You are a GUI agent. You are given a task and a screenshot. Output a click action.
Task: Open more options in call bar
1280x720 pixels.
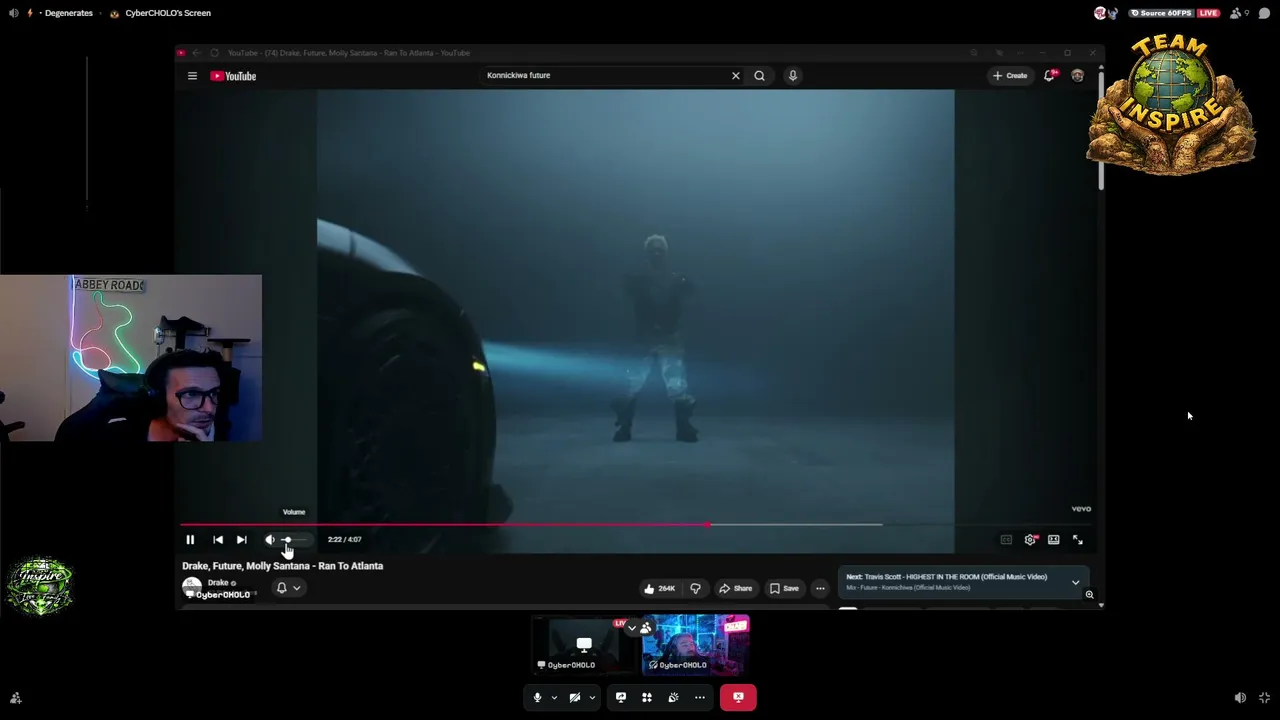(700, 697)
